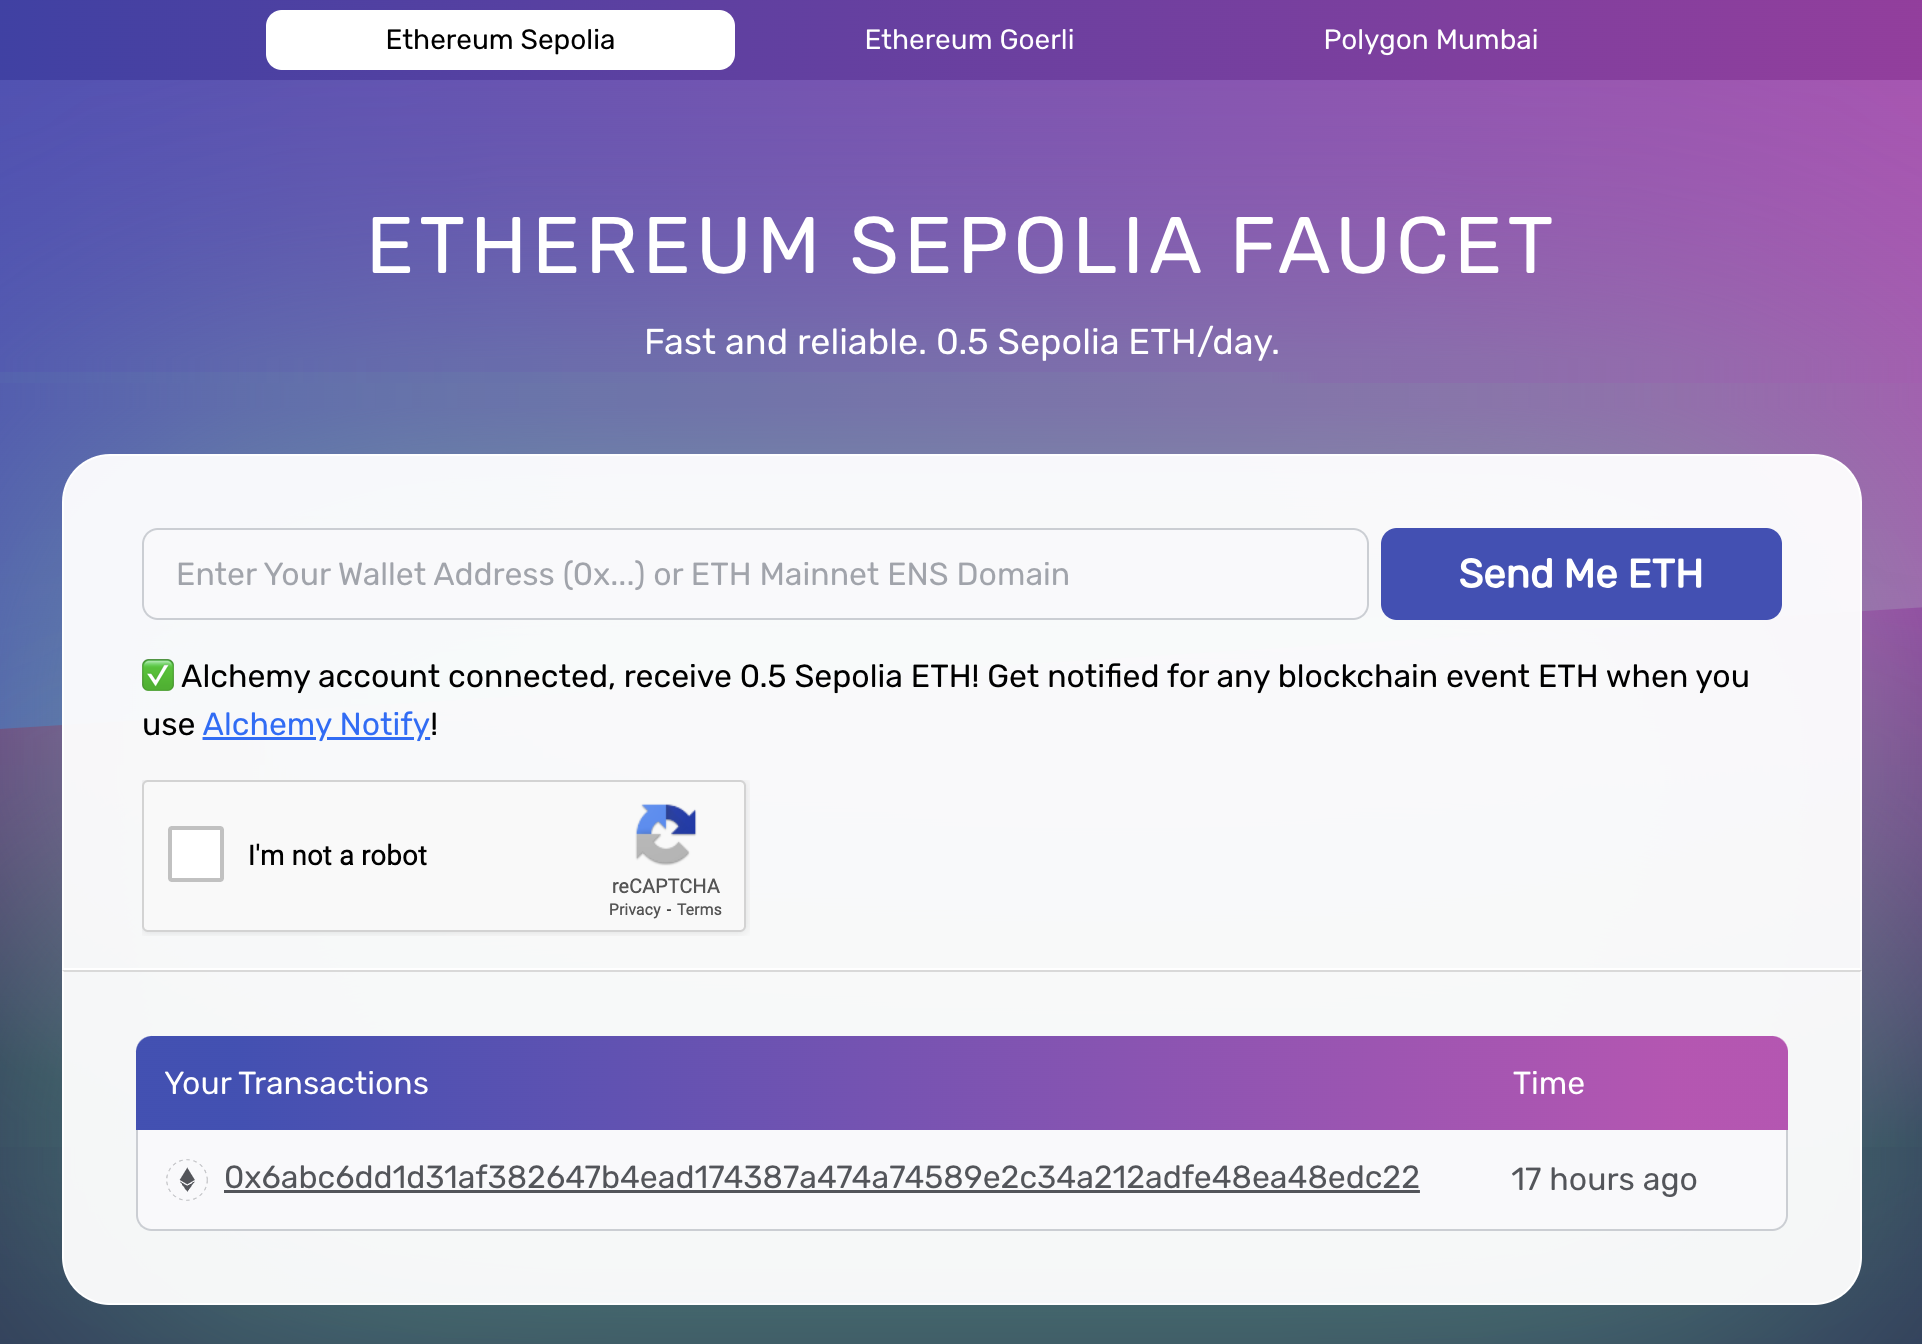1922x1344 pixels.
Task: Click the Time column header
Action: click(1548, 1083)
